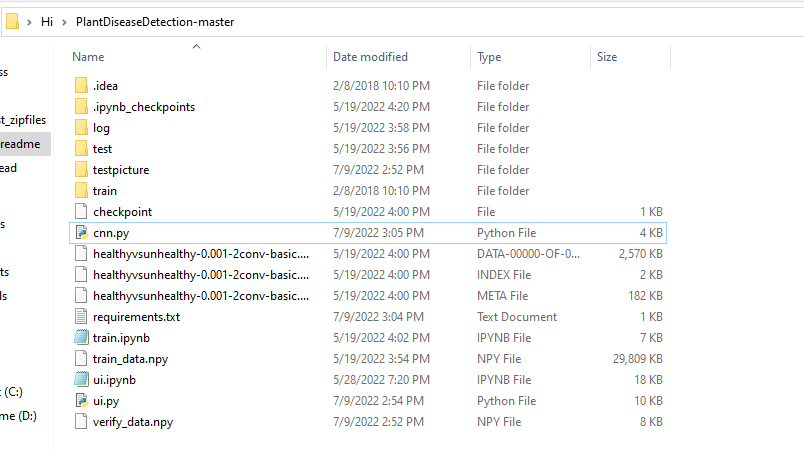Screen dimensions: 804x455
Task: Select the (C:) drive in the sidebar
Action: click(x=12, y=392)
